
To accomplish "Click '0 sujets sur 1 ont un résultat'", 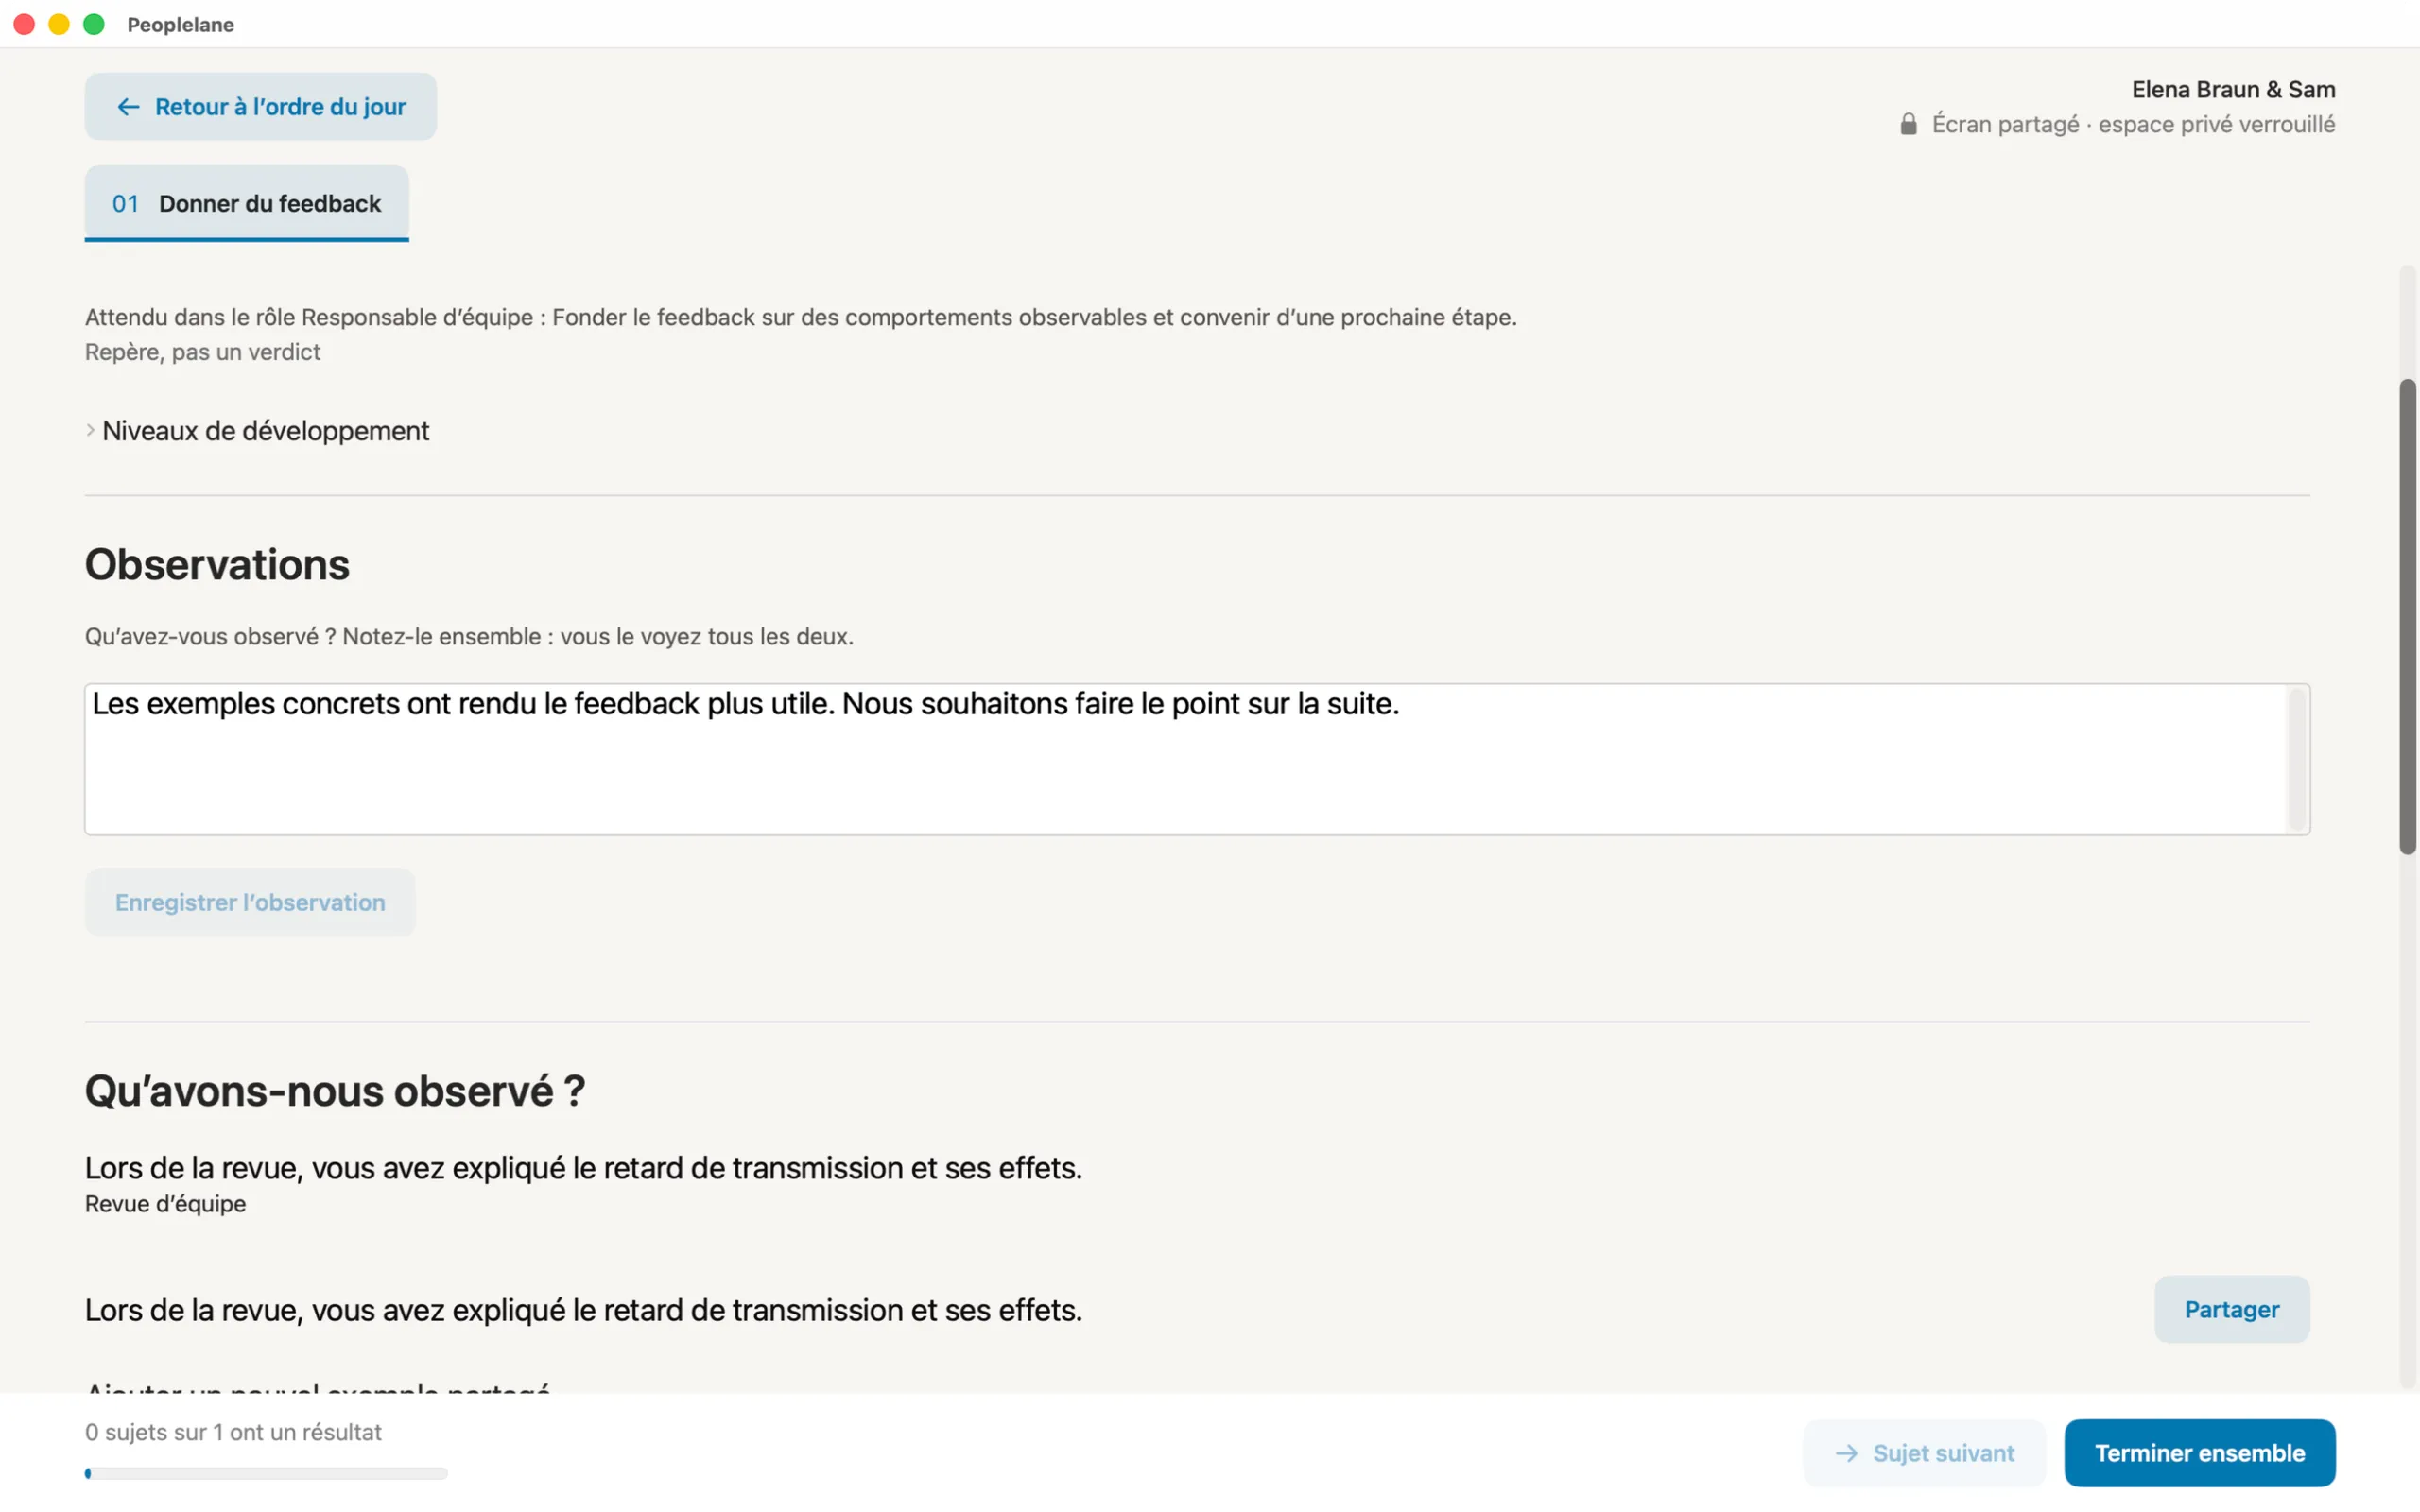I will (233, 1432).
